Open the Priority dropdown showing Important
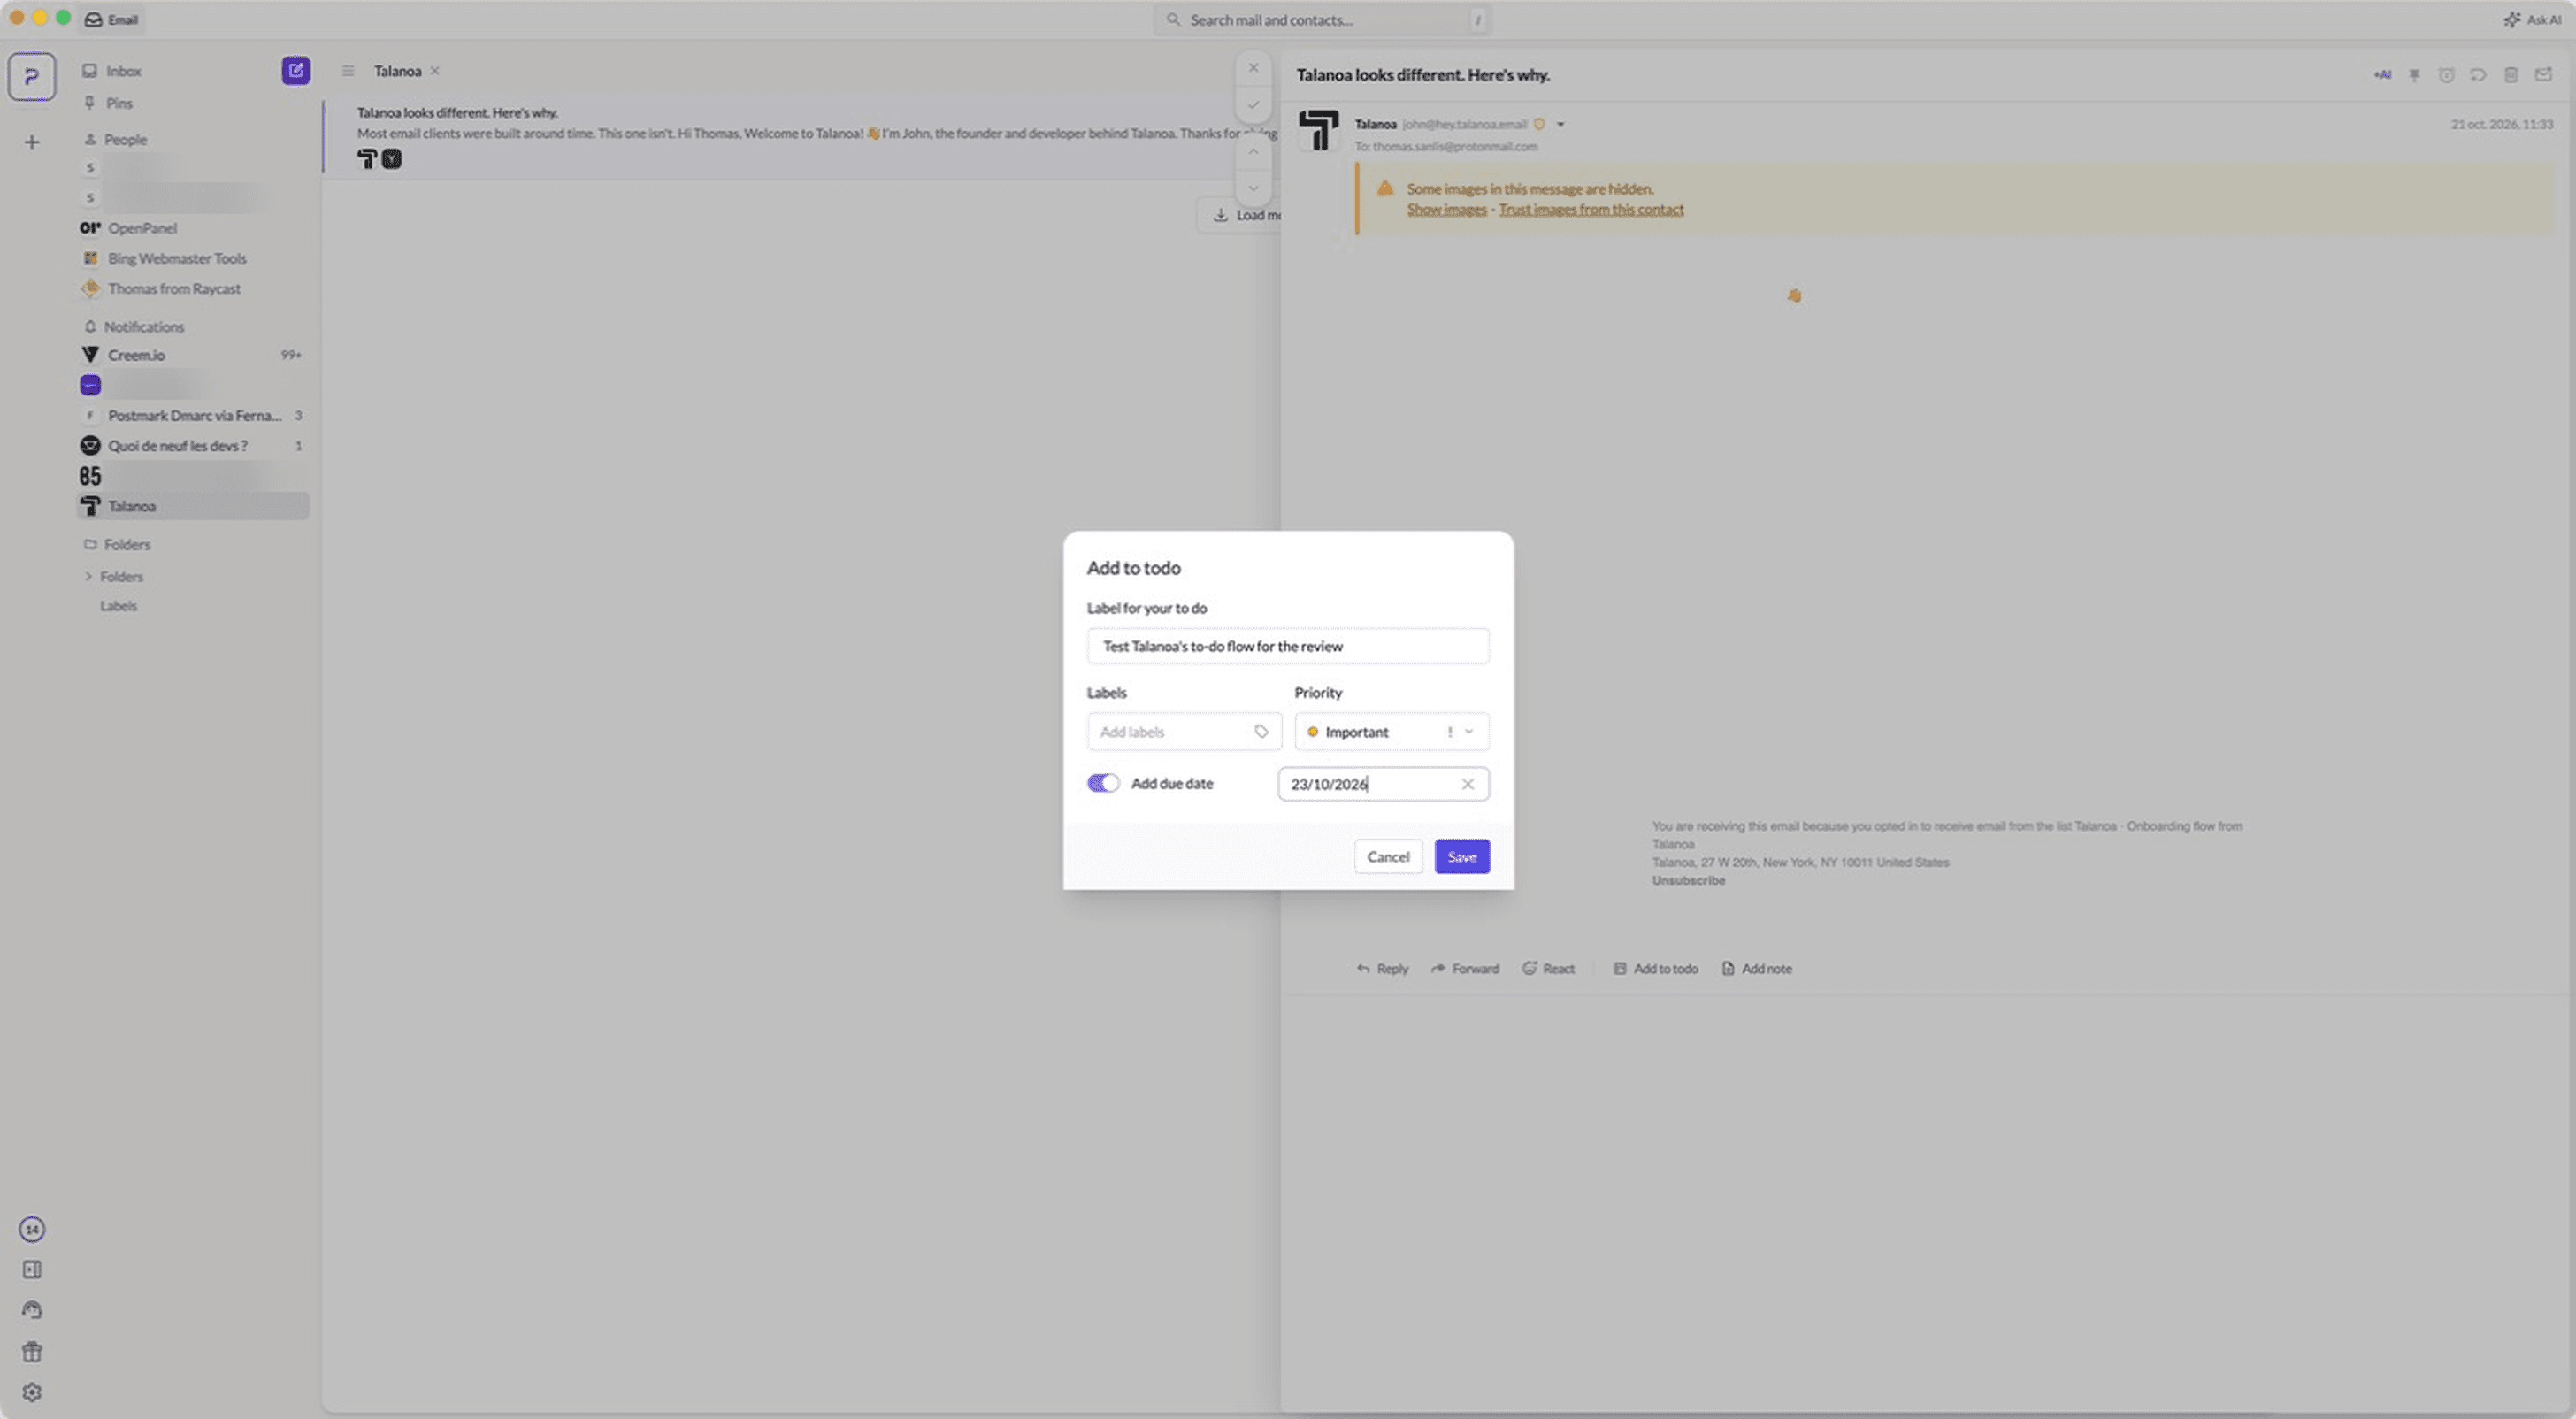 1391,731
